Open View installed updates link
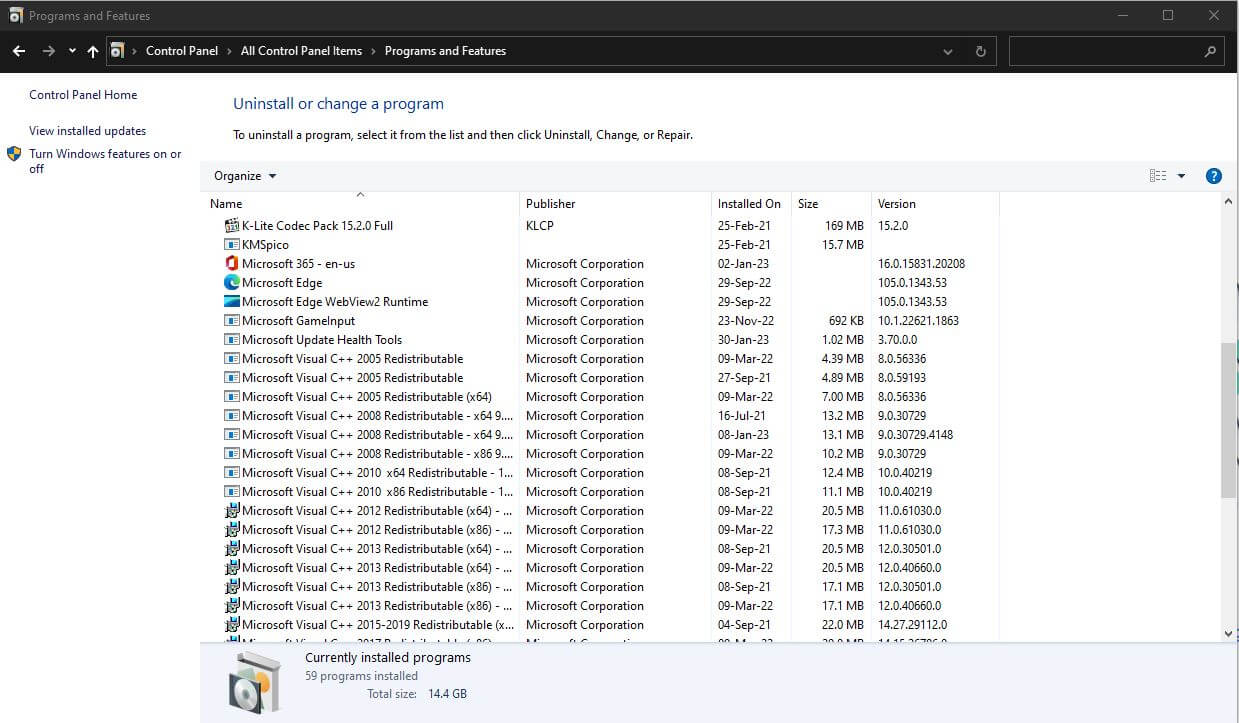The image size is (1239, 723). [87, 131]
